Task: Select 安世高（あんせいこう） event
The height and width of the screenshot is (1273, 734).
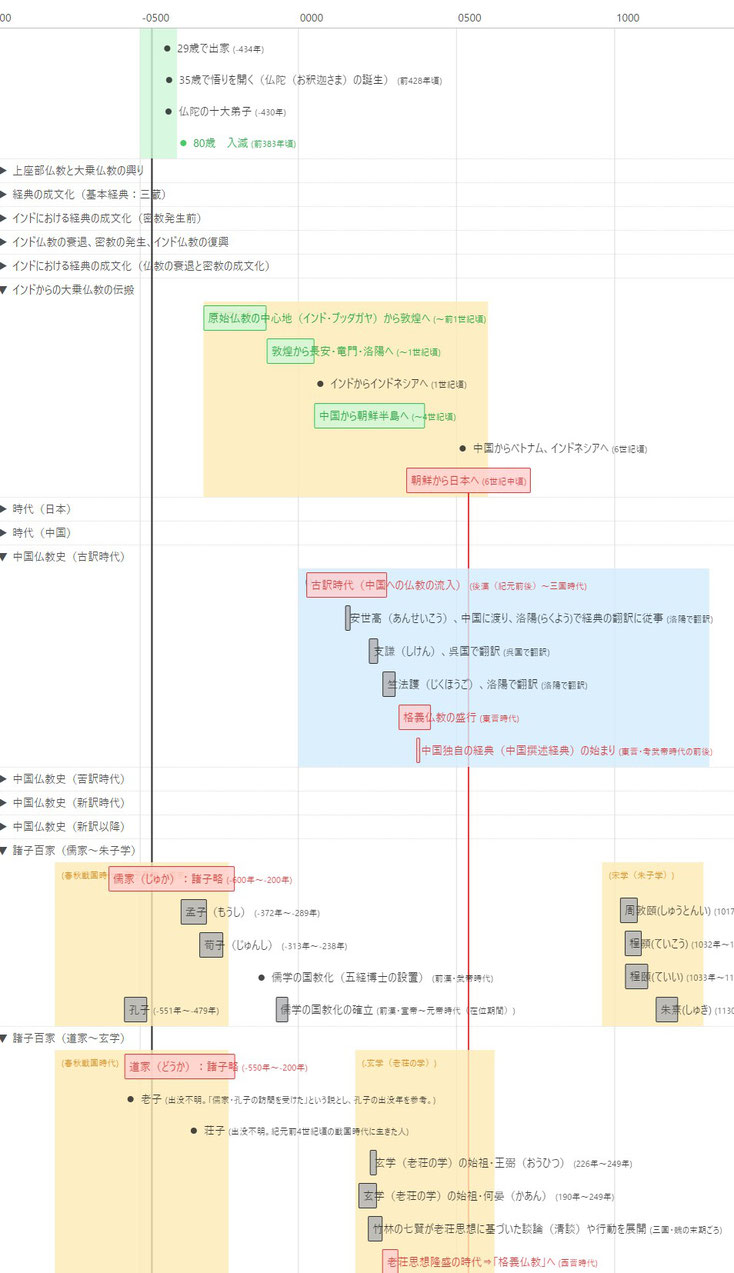Action: 348,618
